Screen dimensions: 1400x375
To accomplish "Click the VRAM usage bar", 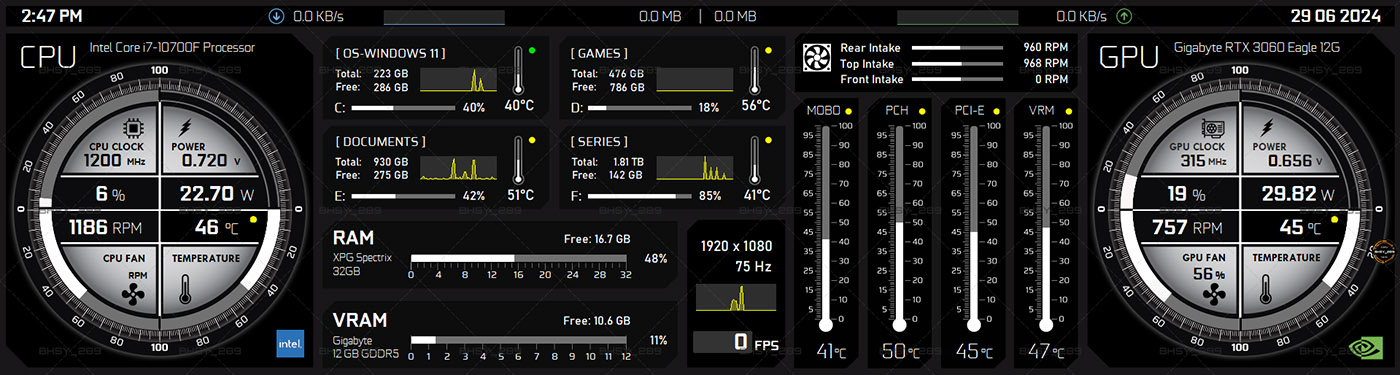I will [519, 340].
